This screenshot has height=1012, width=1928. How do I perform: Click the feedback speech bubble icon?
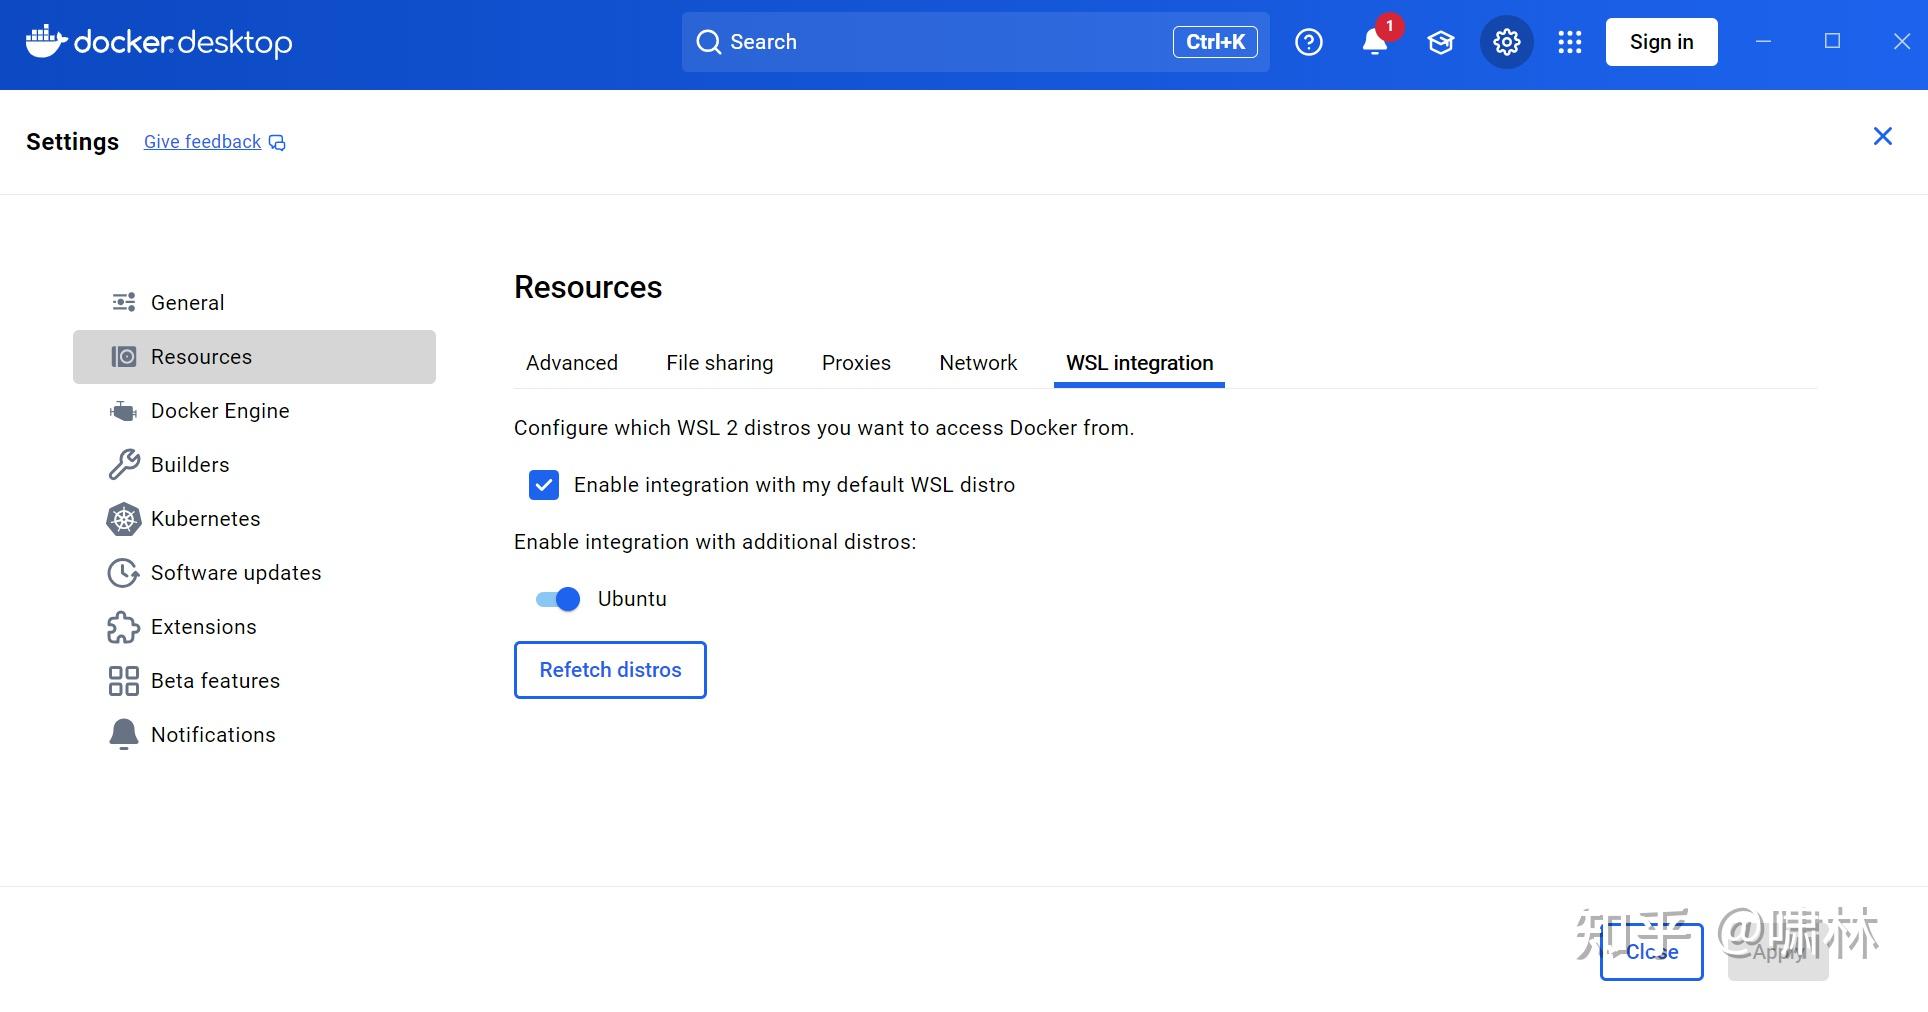point(277,143)
